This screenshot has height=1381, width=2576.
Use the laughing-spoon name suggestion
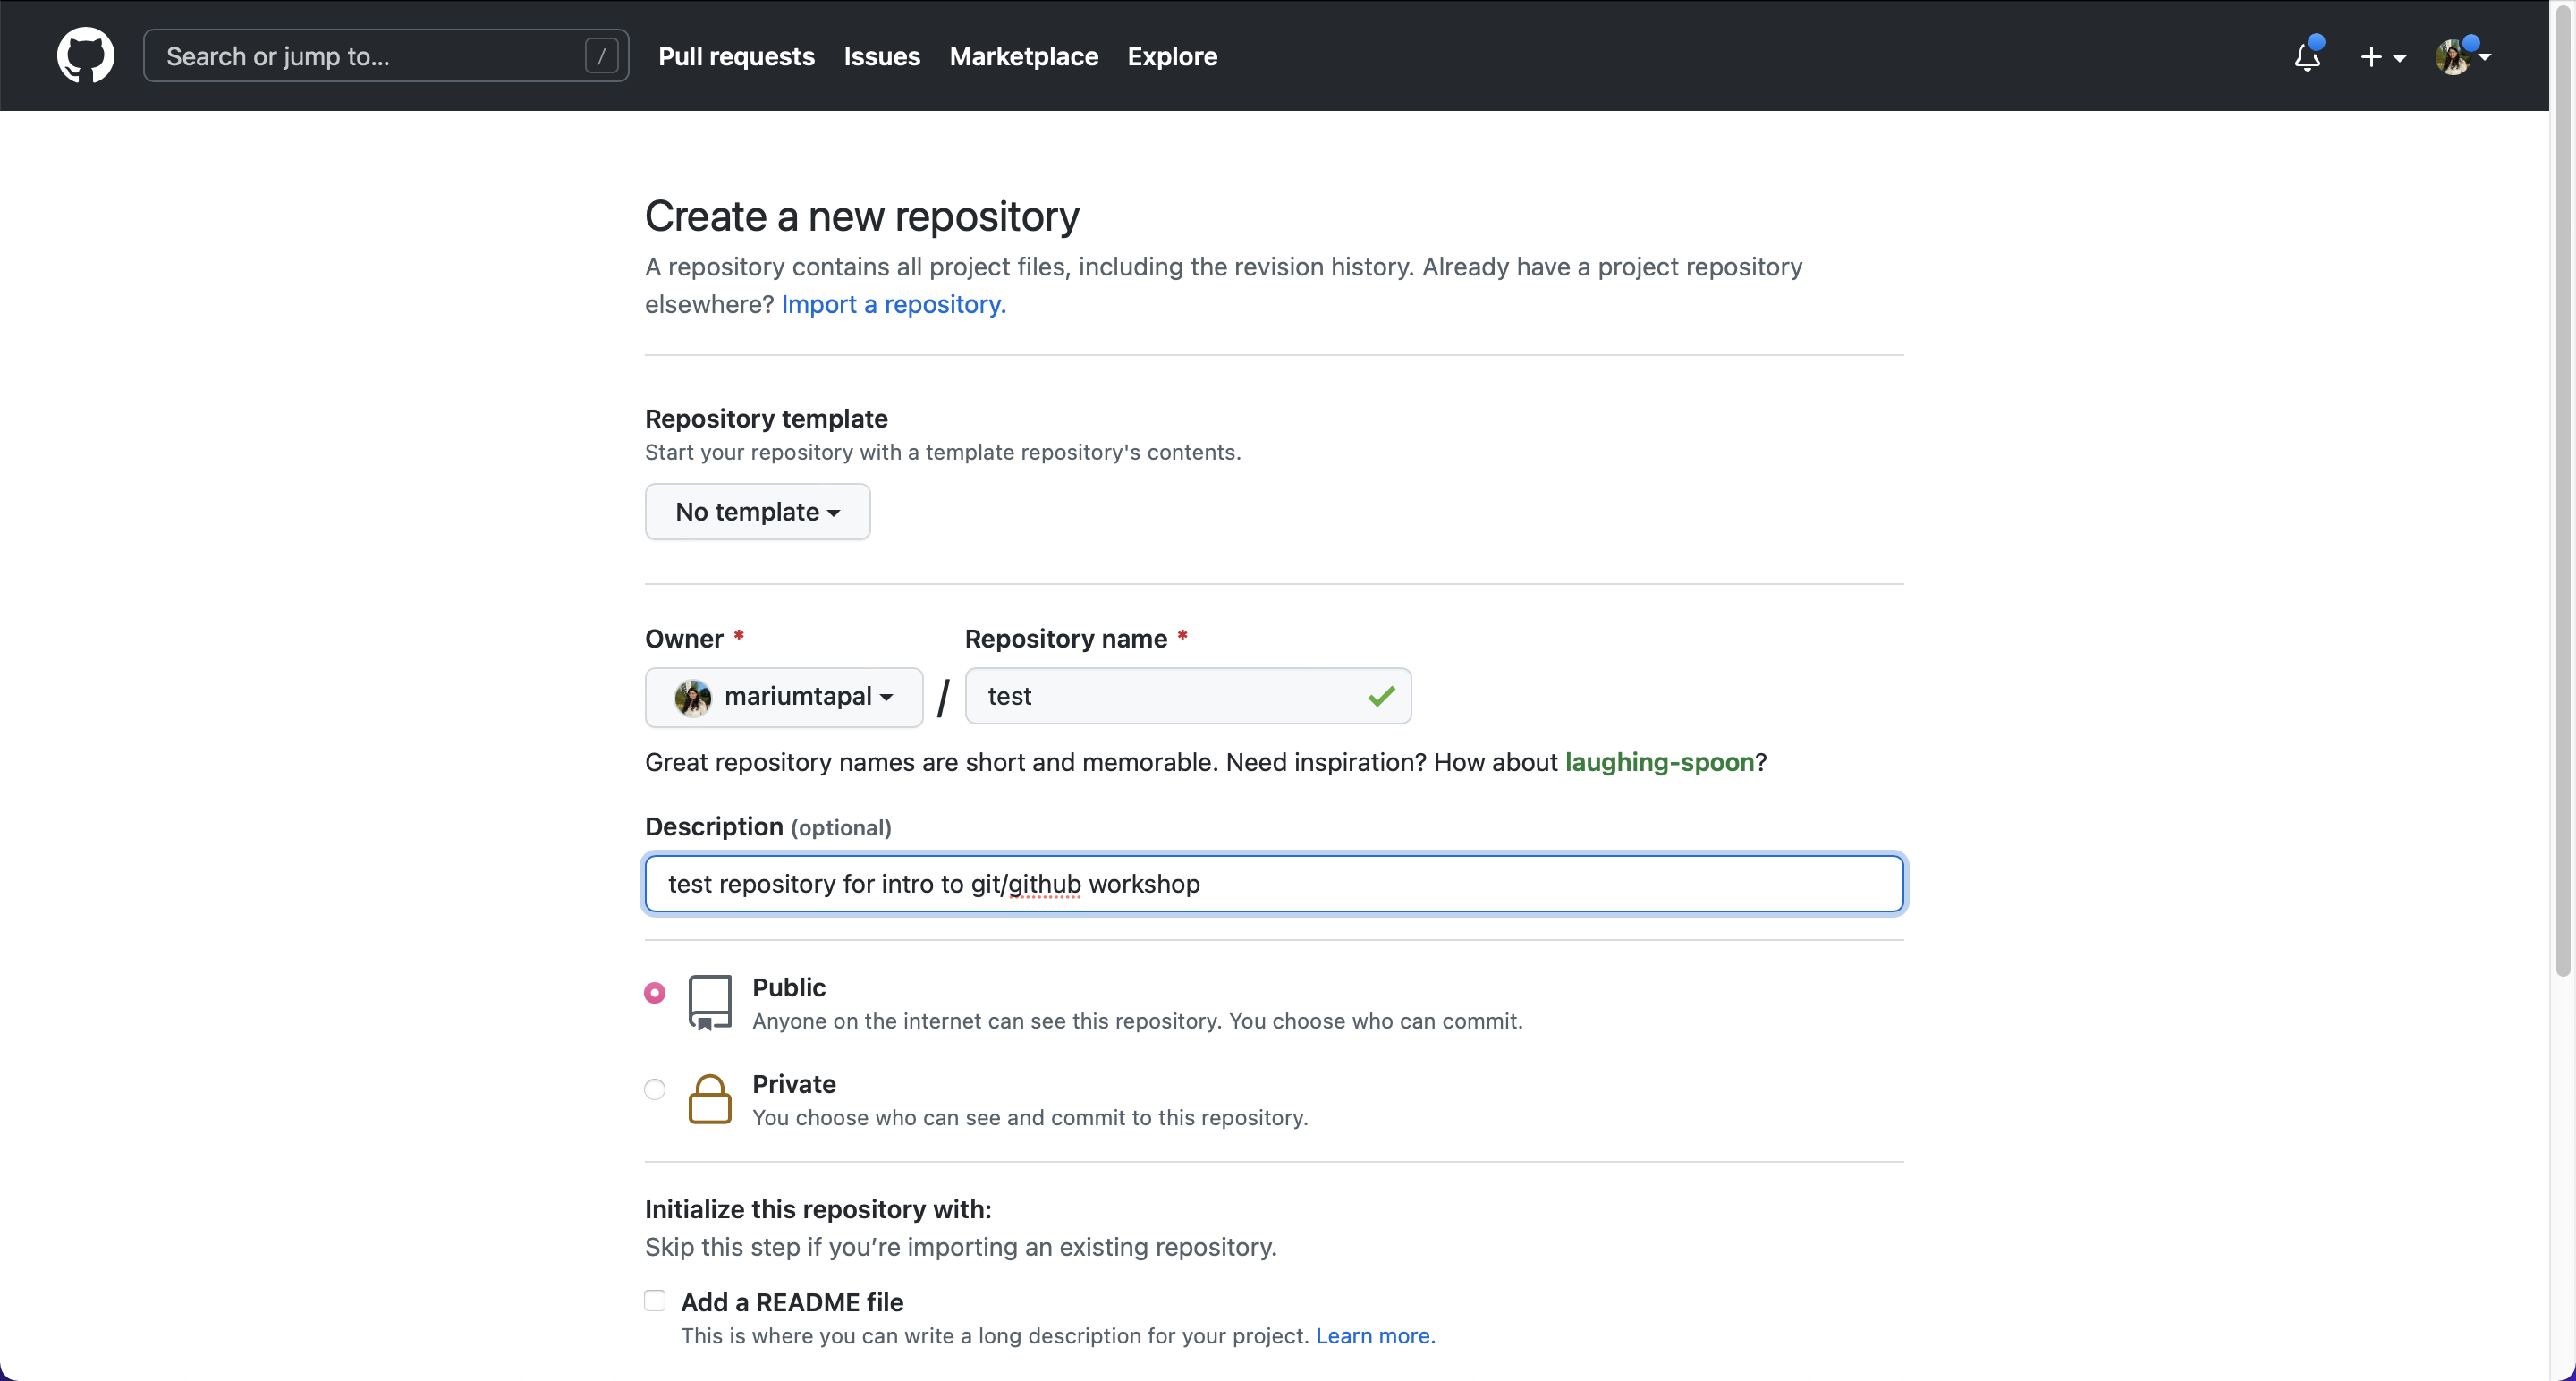1659,762
